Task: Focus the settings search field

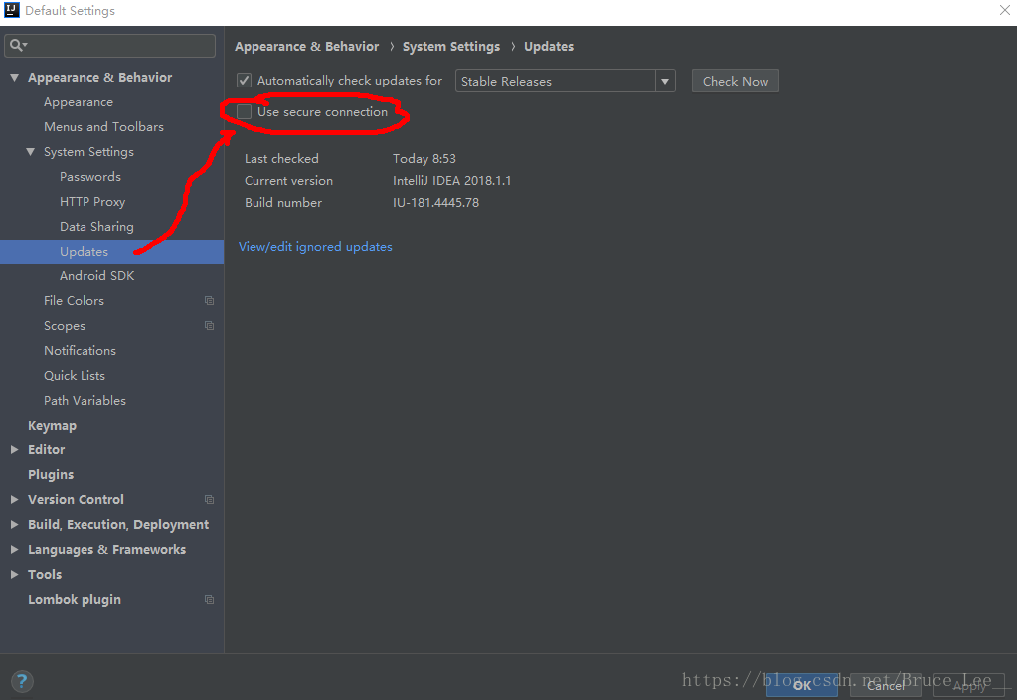Action: click(x=110, y=46)
